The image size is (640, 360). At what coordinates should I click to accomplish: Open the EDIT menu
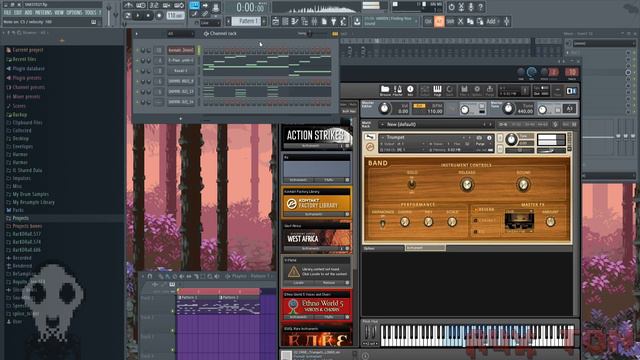pos(18,13)
